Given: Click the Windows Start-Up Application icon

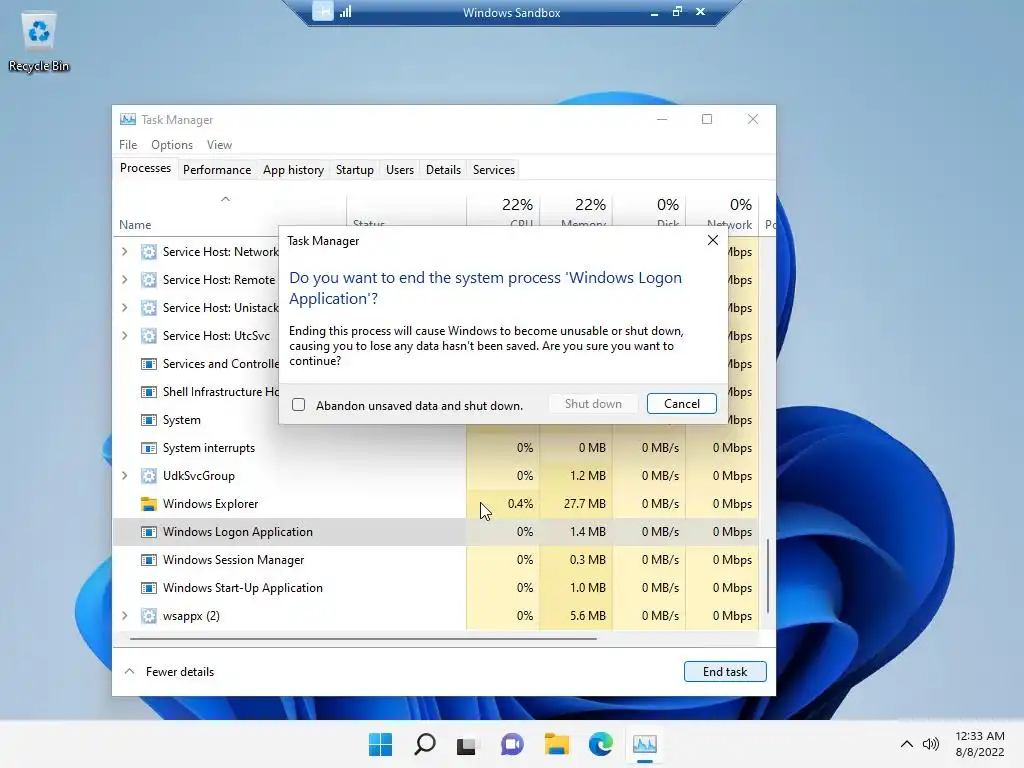Looking at the screenshot, I should click(x=149, y=588).
